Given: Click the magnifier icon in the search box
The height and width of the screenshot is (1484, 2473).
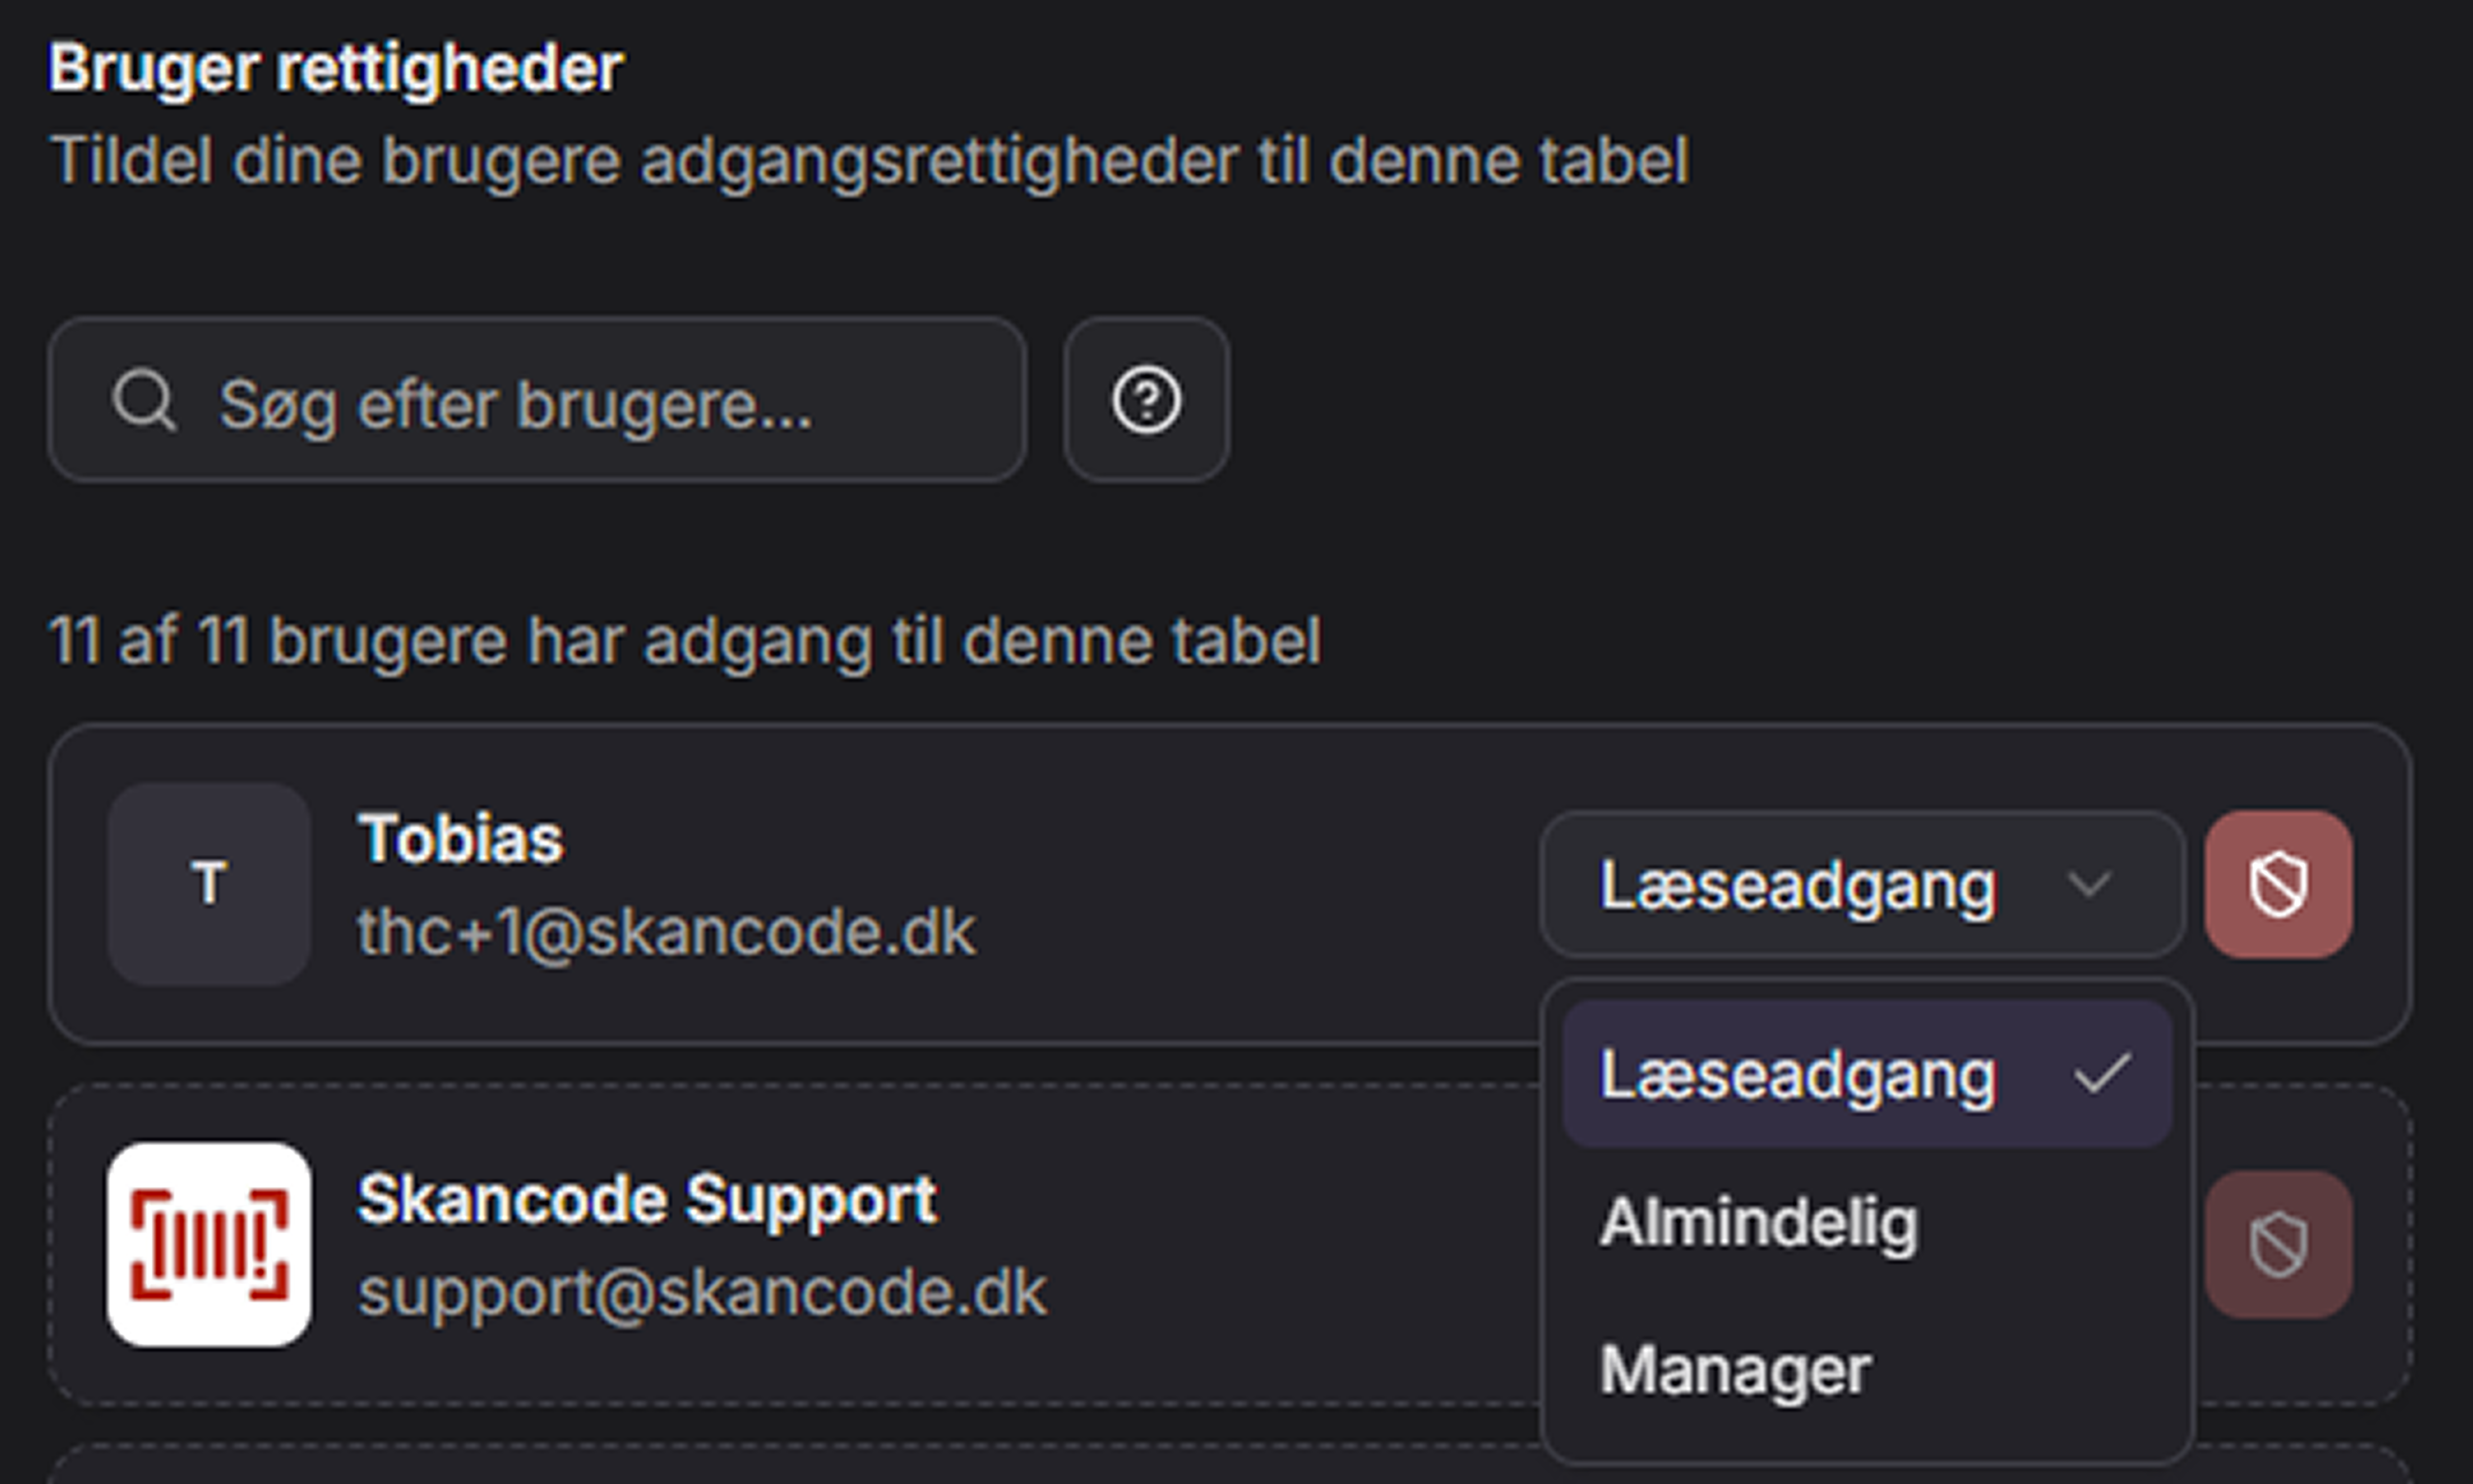Looking at the screenshot, I should tap(145, 401).
